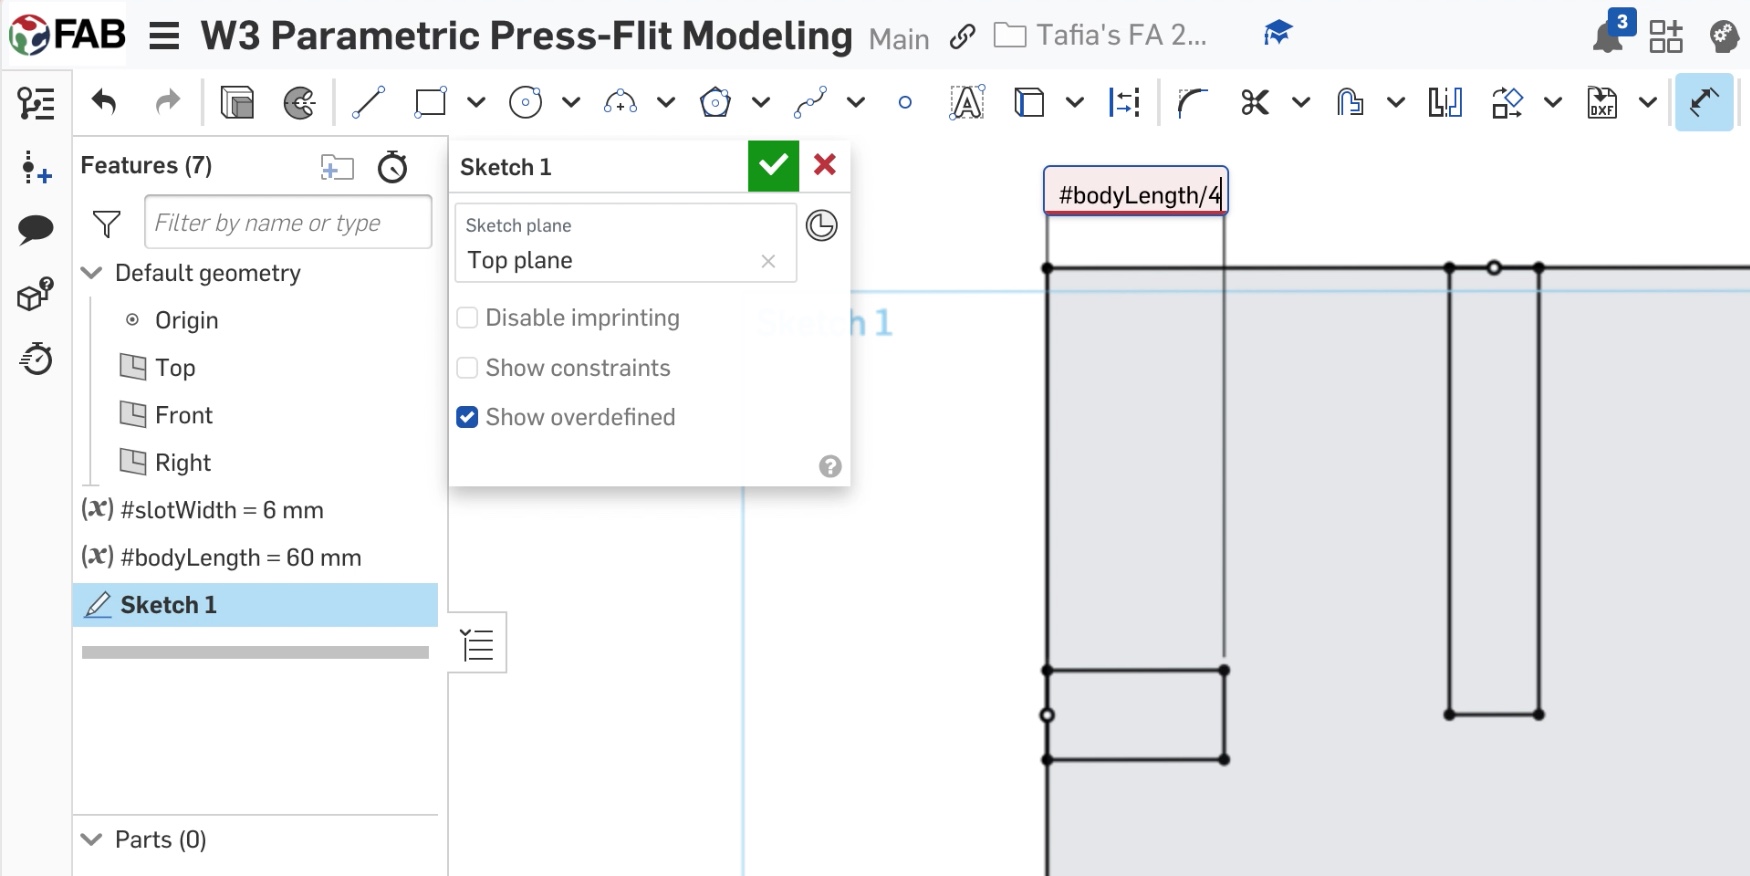Image resolution: width=1750 pixels, height=876 pixels.
Task: Enable the Show constraints checkbox
Action: point(467,368)
